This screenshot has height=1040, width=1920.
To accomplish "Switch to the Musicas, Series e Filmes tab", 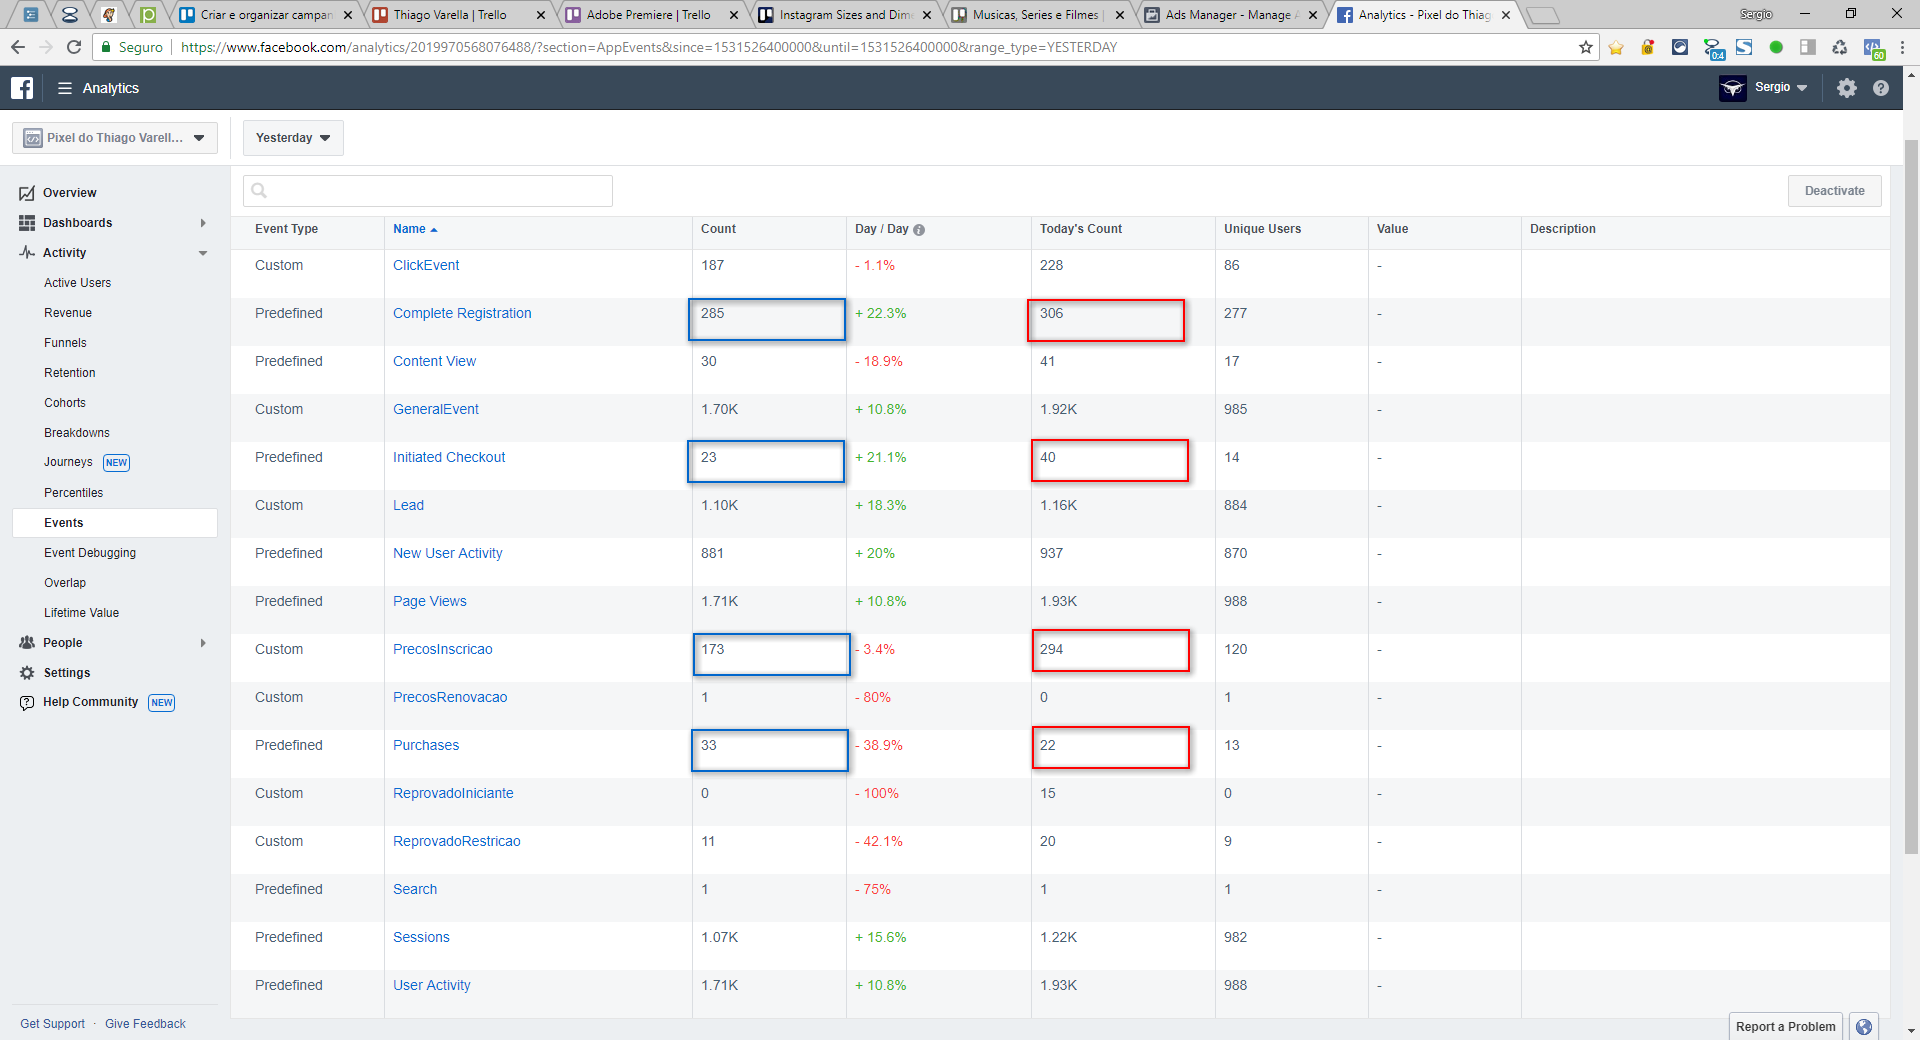I will pyautogui.click(x=1037, y=15).
